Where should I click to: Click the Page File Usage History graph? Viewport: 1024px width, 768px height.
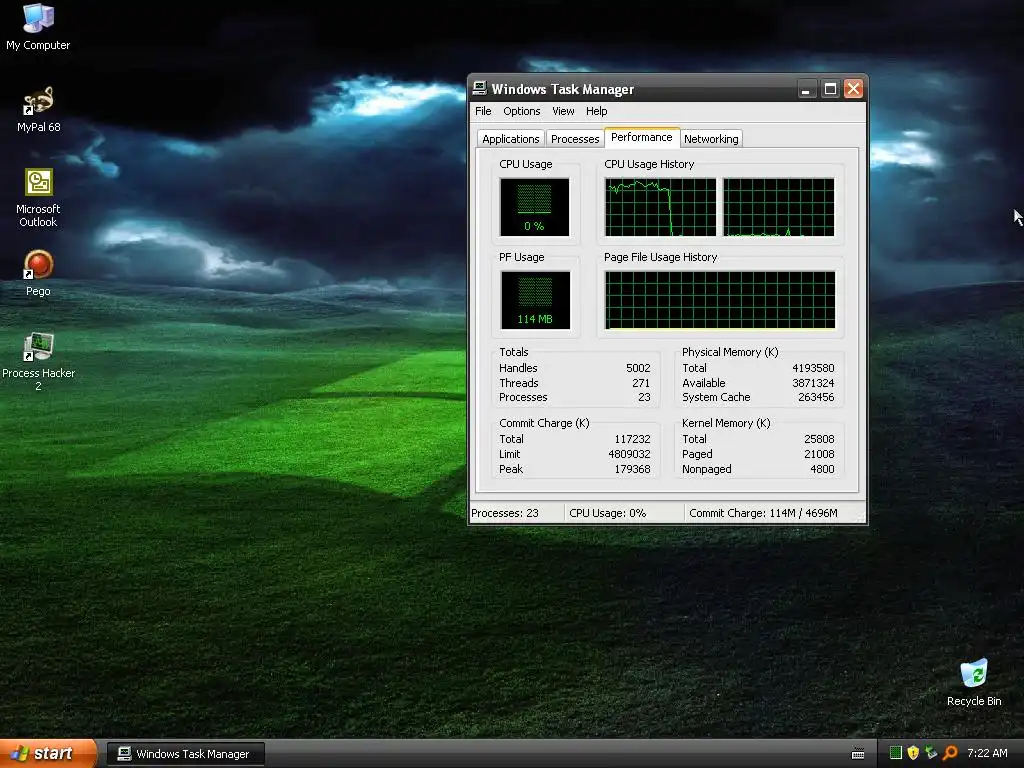(x=720, y=300)
